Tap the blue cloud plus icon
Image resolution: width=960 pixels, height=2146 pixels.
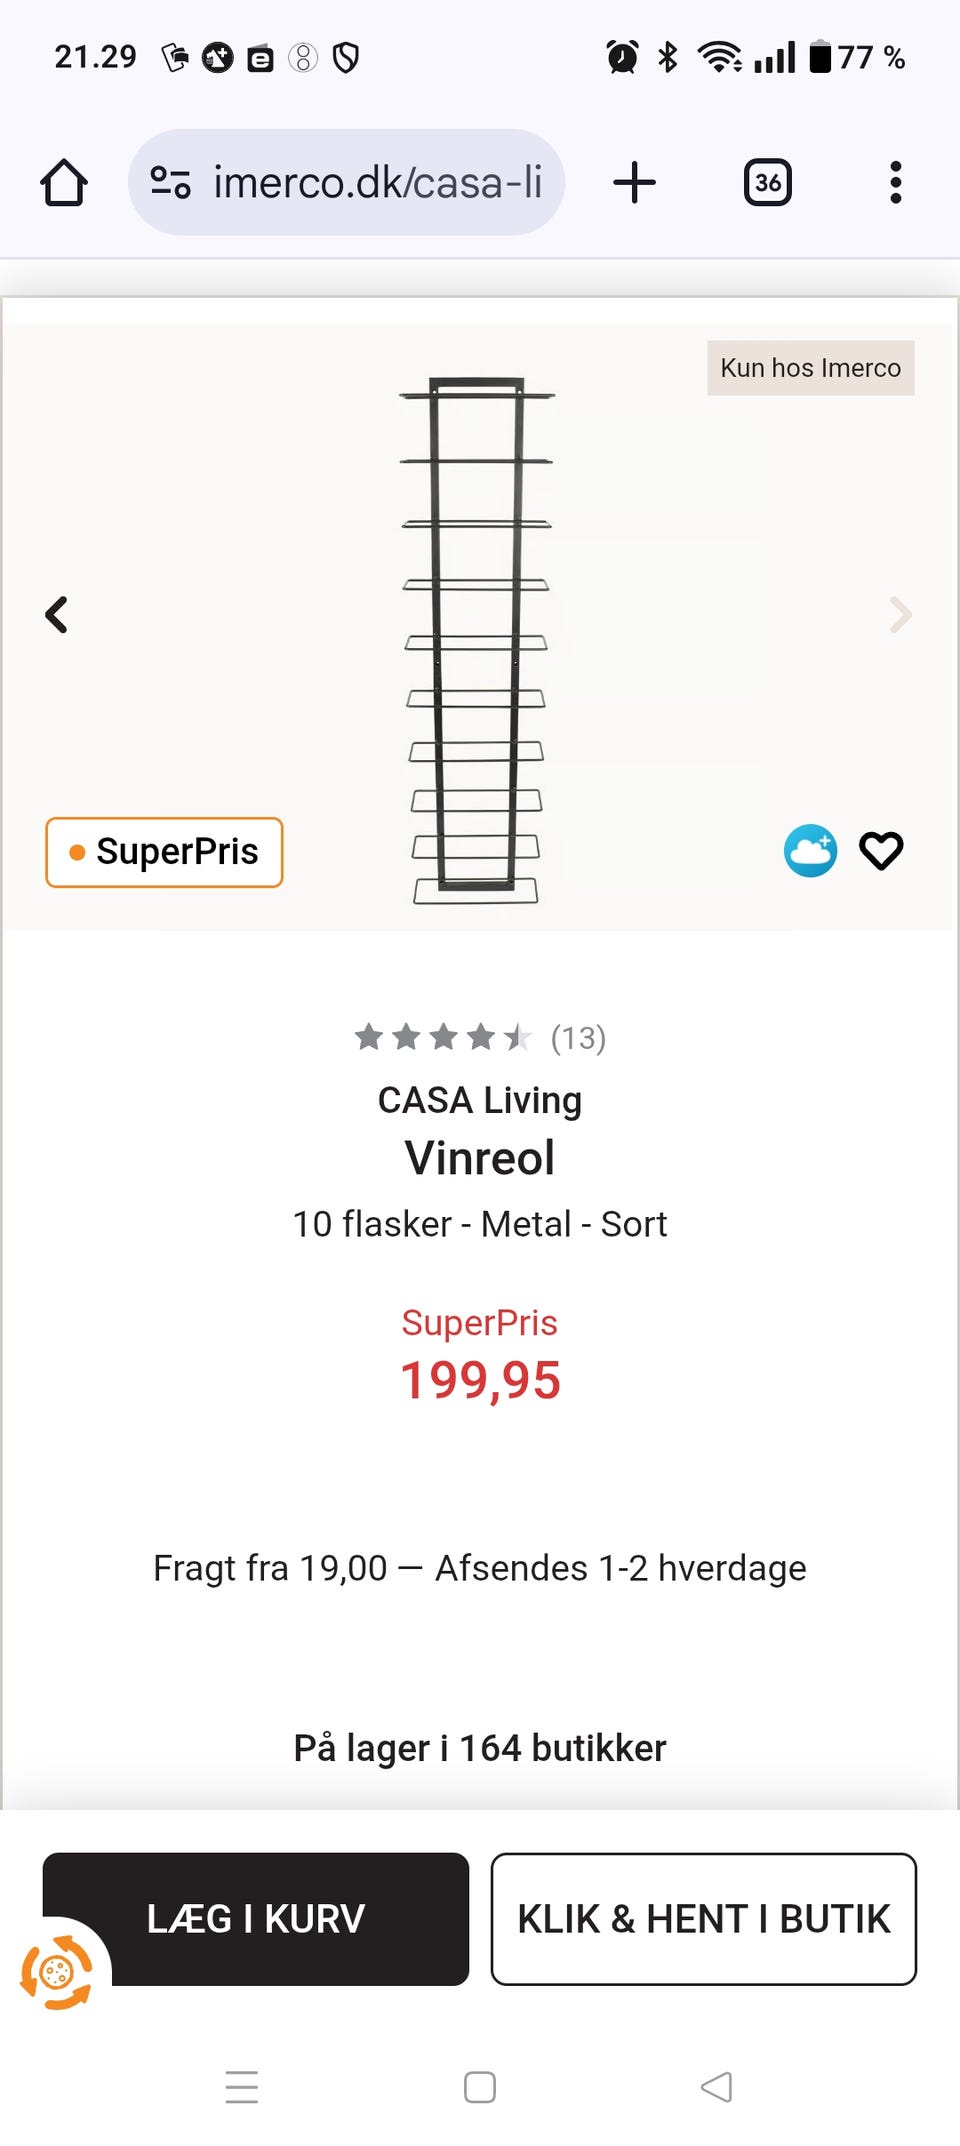[x=810, y=851]
